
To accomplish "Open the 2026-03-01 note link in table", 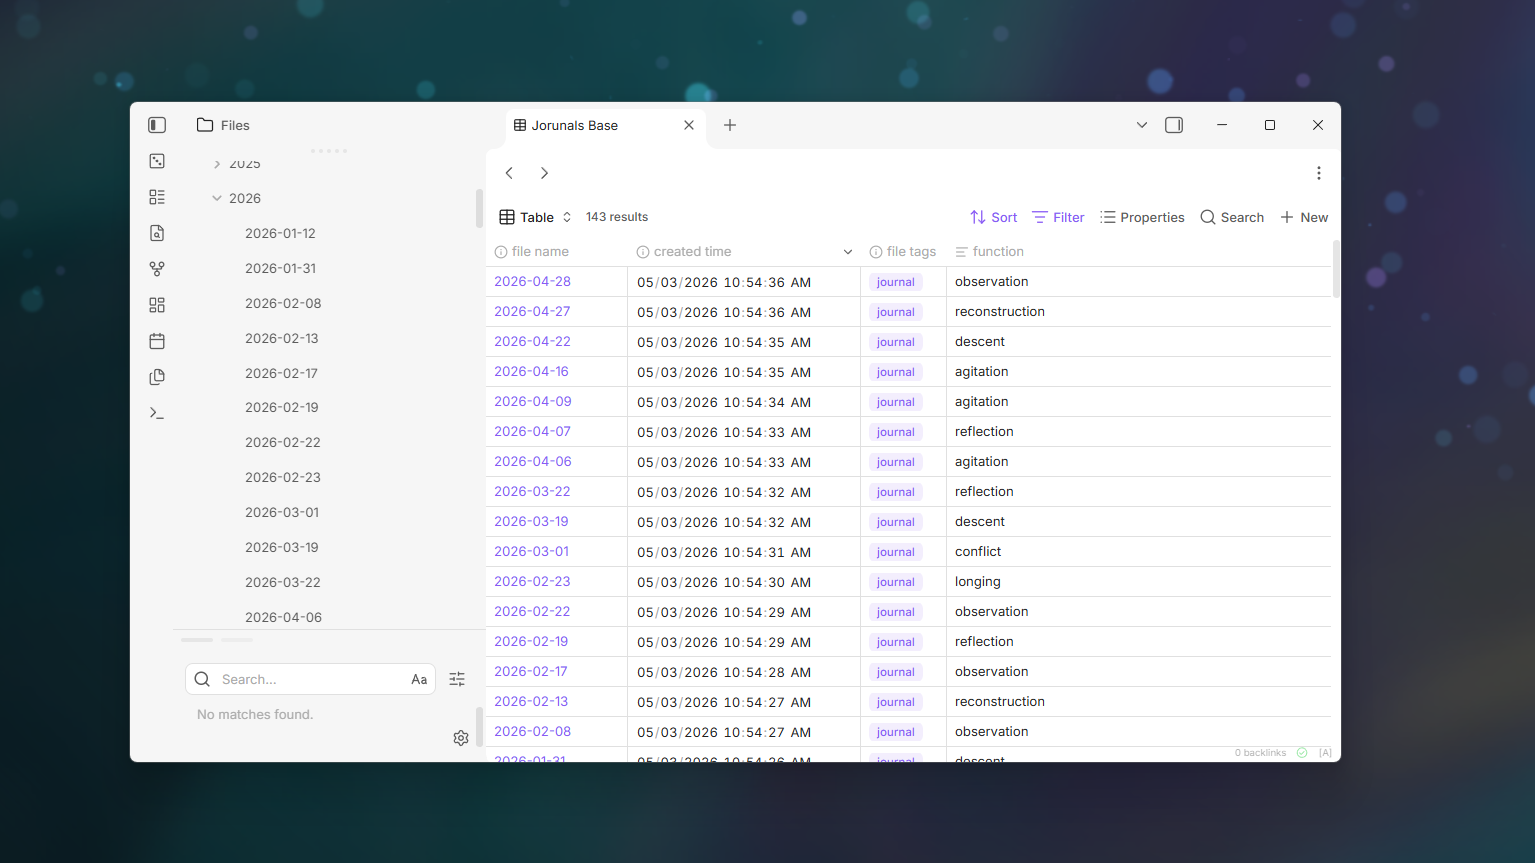I will [531, 551].
